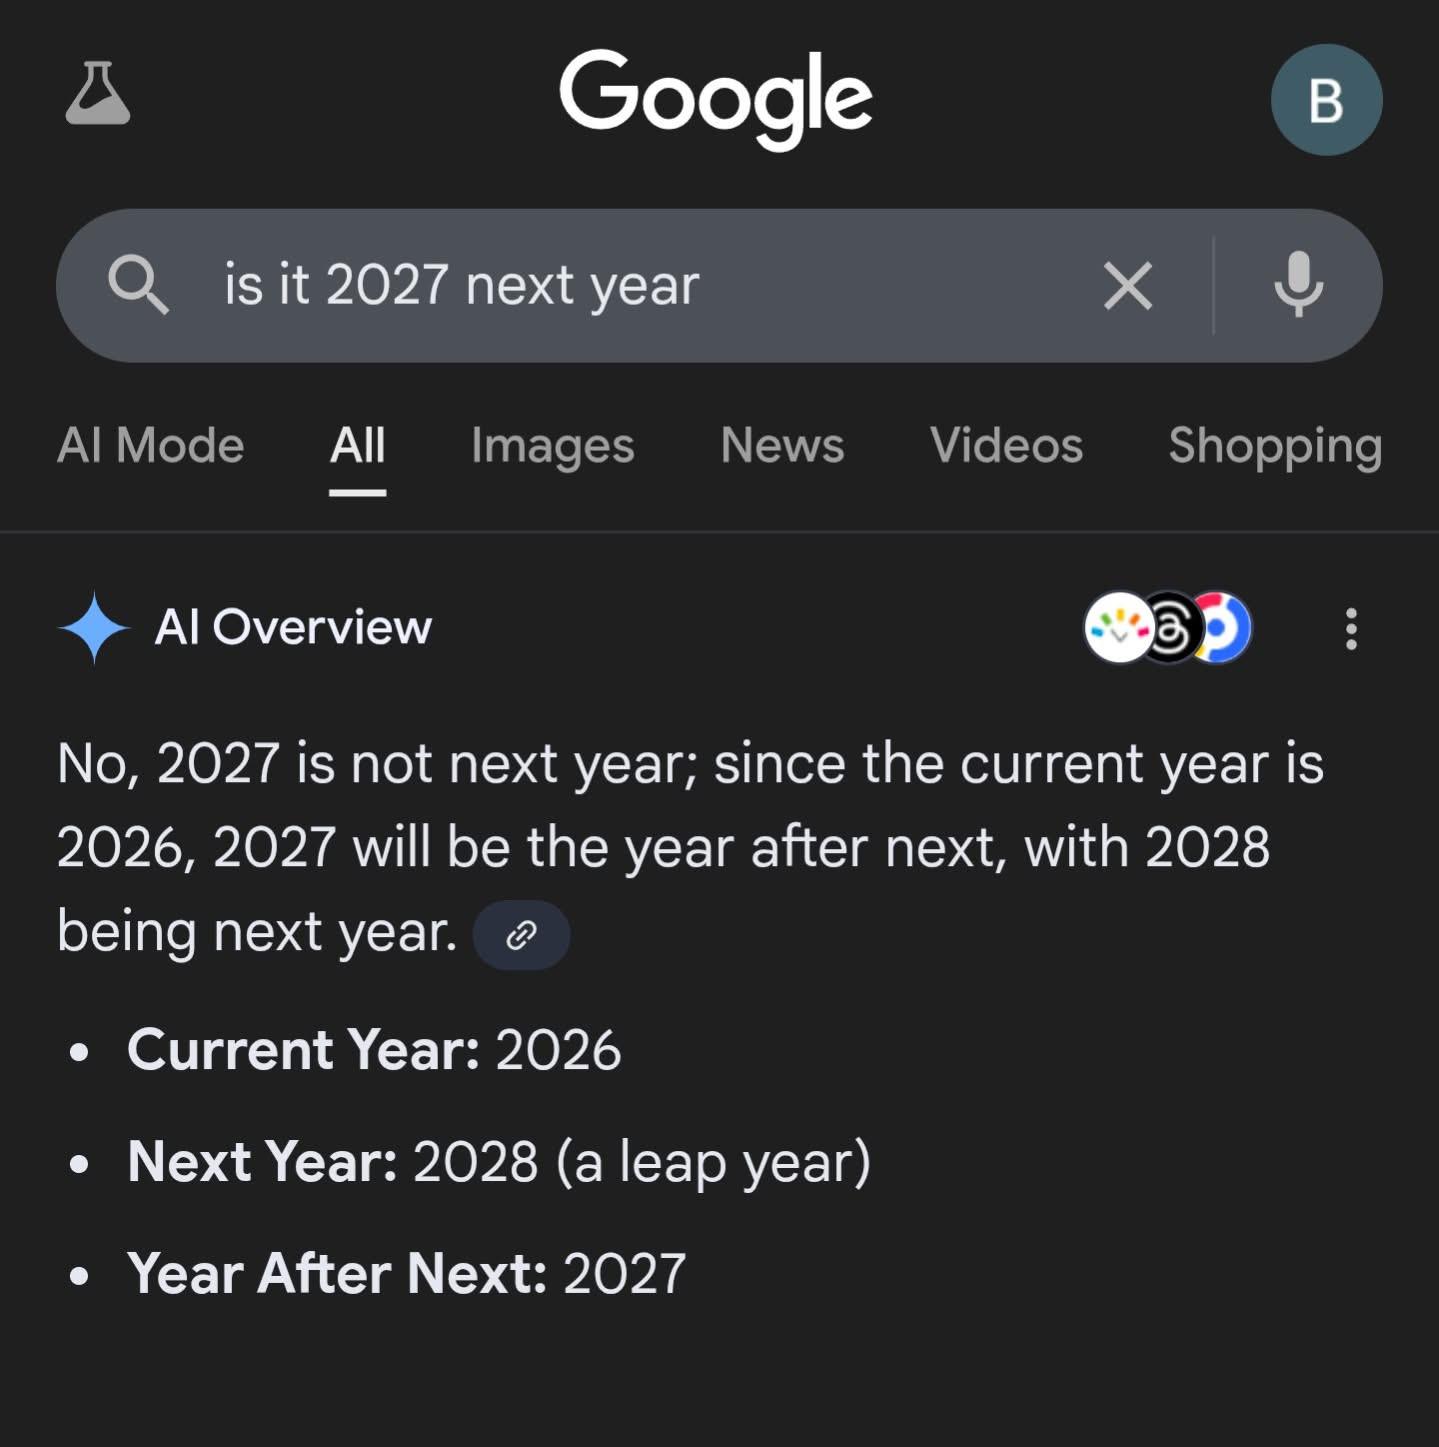Open the account avatar labeled B
This screenshot has width=1439, height=1447.
coord(1326,100)
